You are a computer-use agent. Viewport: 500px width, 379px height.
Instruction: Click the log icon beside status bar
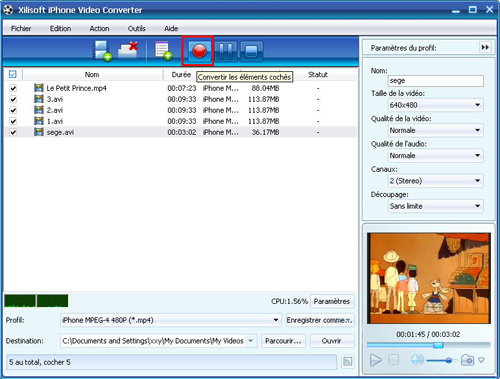[x=347, y=362]
